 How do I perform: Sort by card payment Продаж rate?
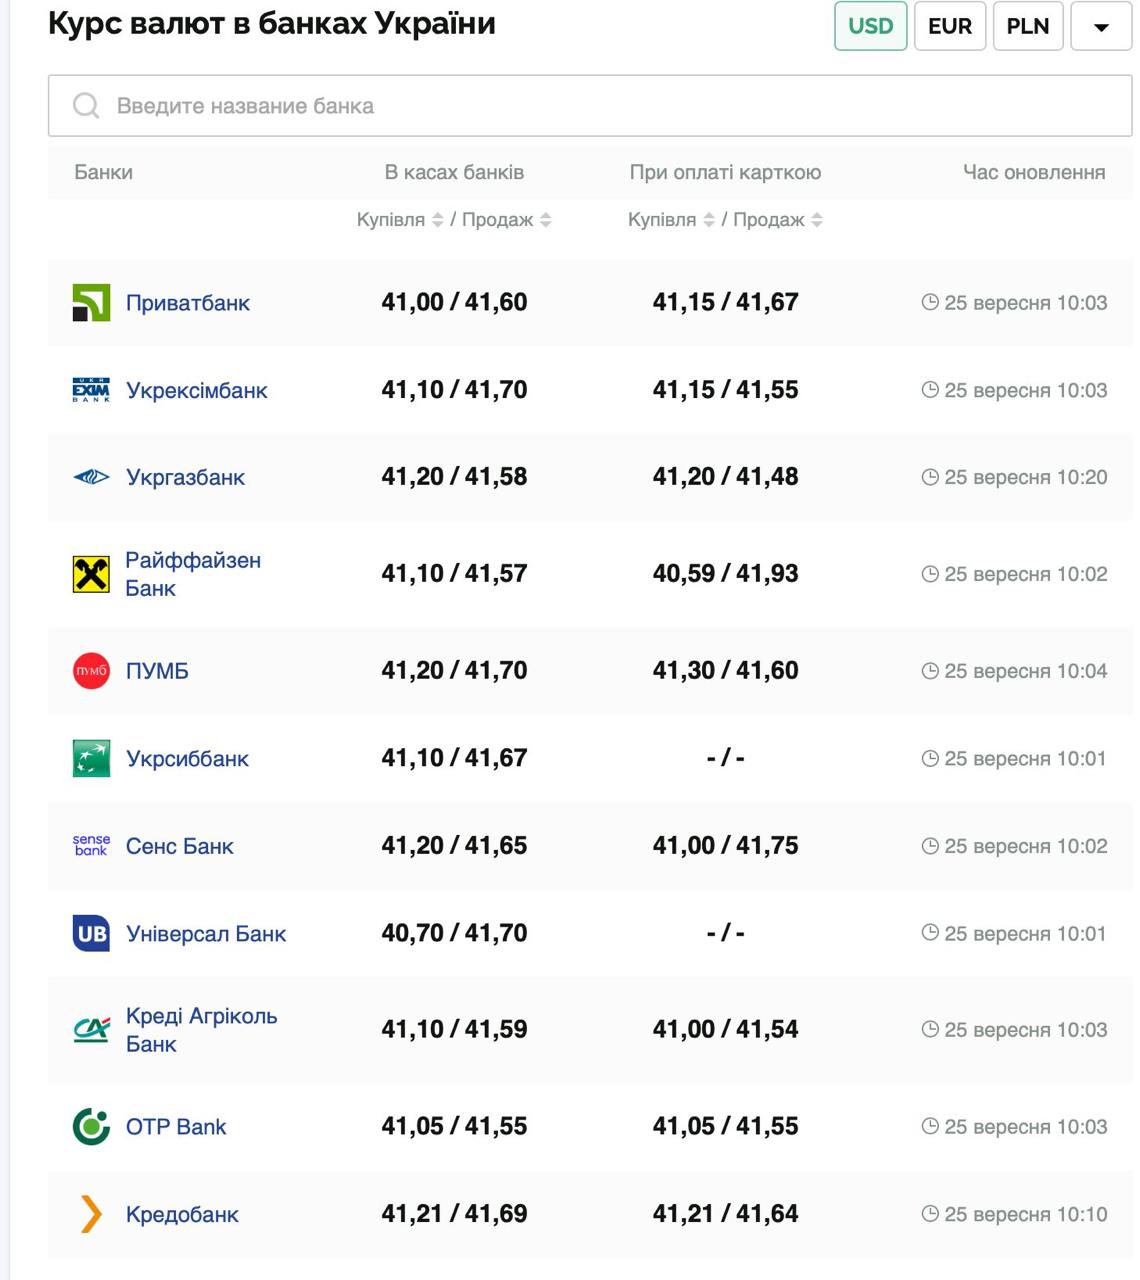pyautogui.click(x=817, y=220)
